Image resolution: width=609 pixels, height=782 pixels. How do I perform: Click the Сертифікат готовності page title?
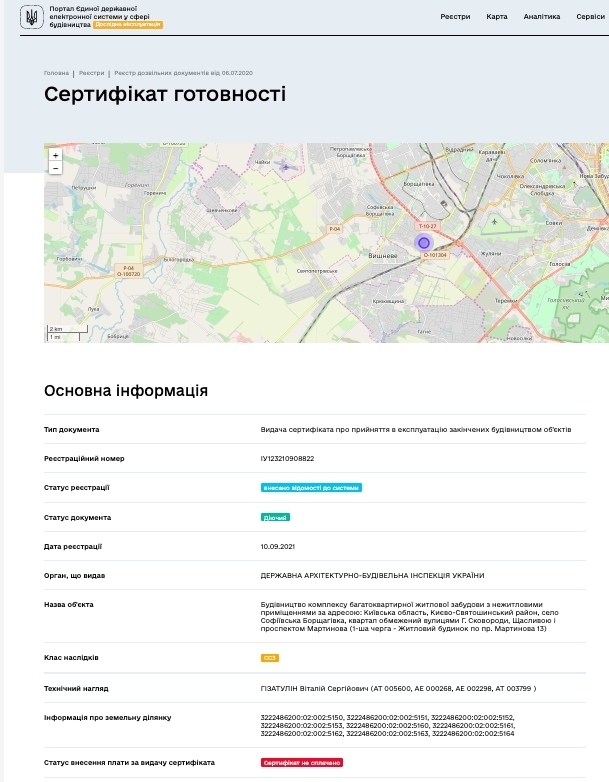click(x=165, y=94)
